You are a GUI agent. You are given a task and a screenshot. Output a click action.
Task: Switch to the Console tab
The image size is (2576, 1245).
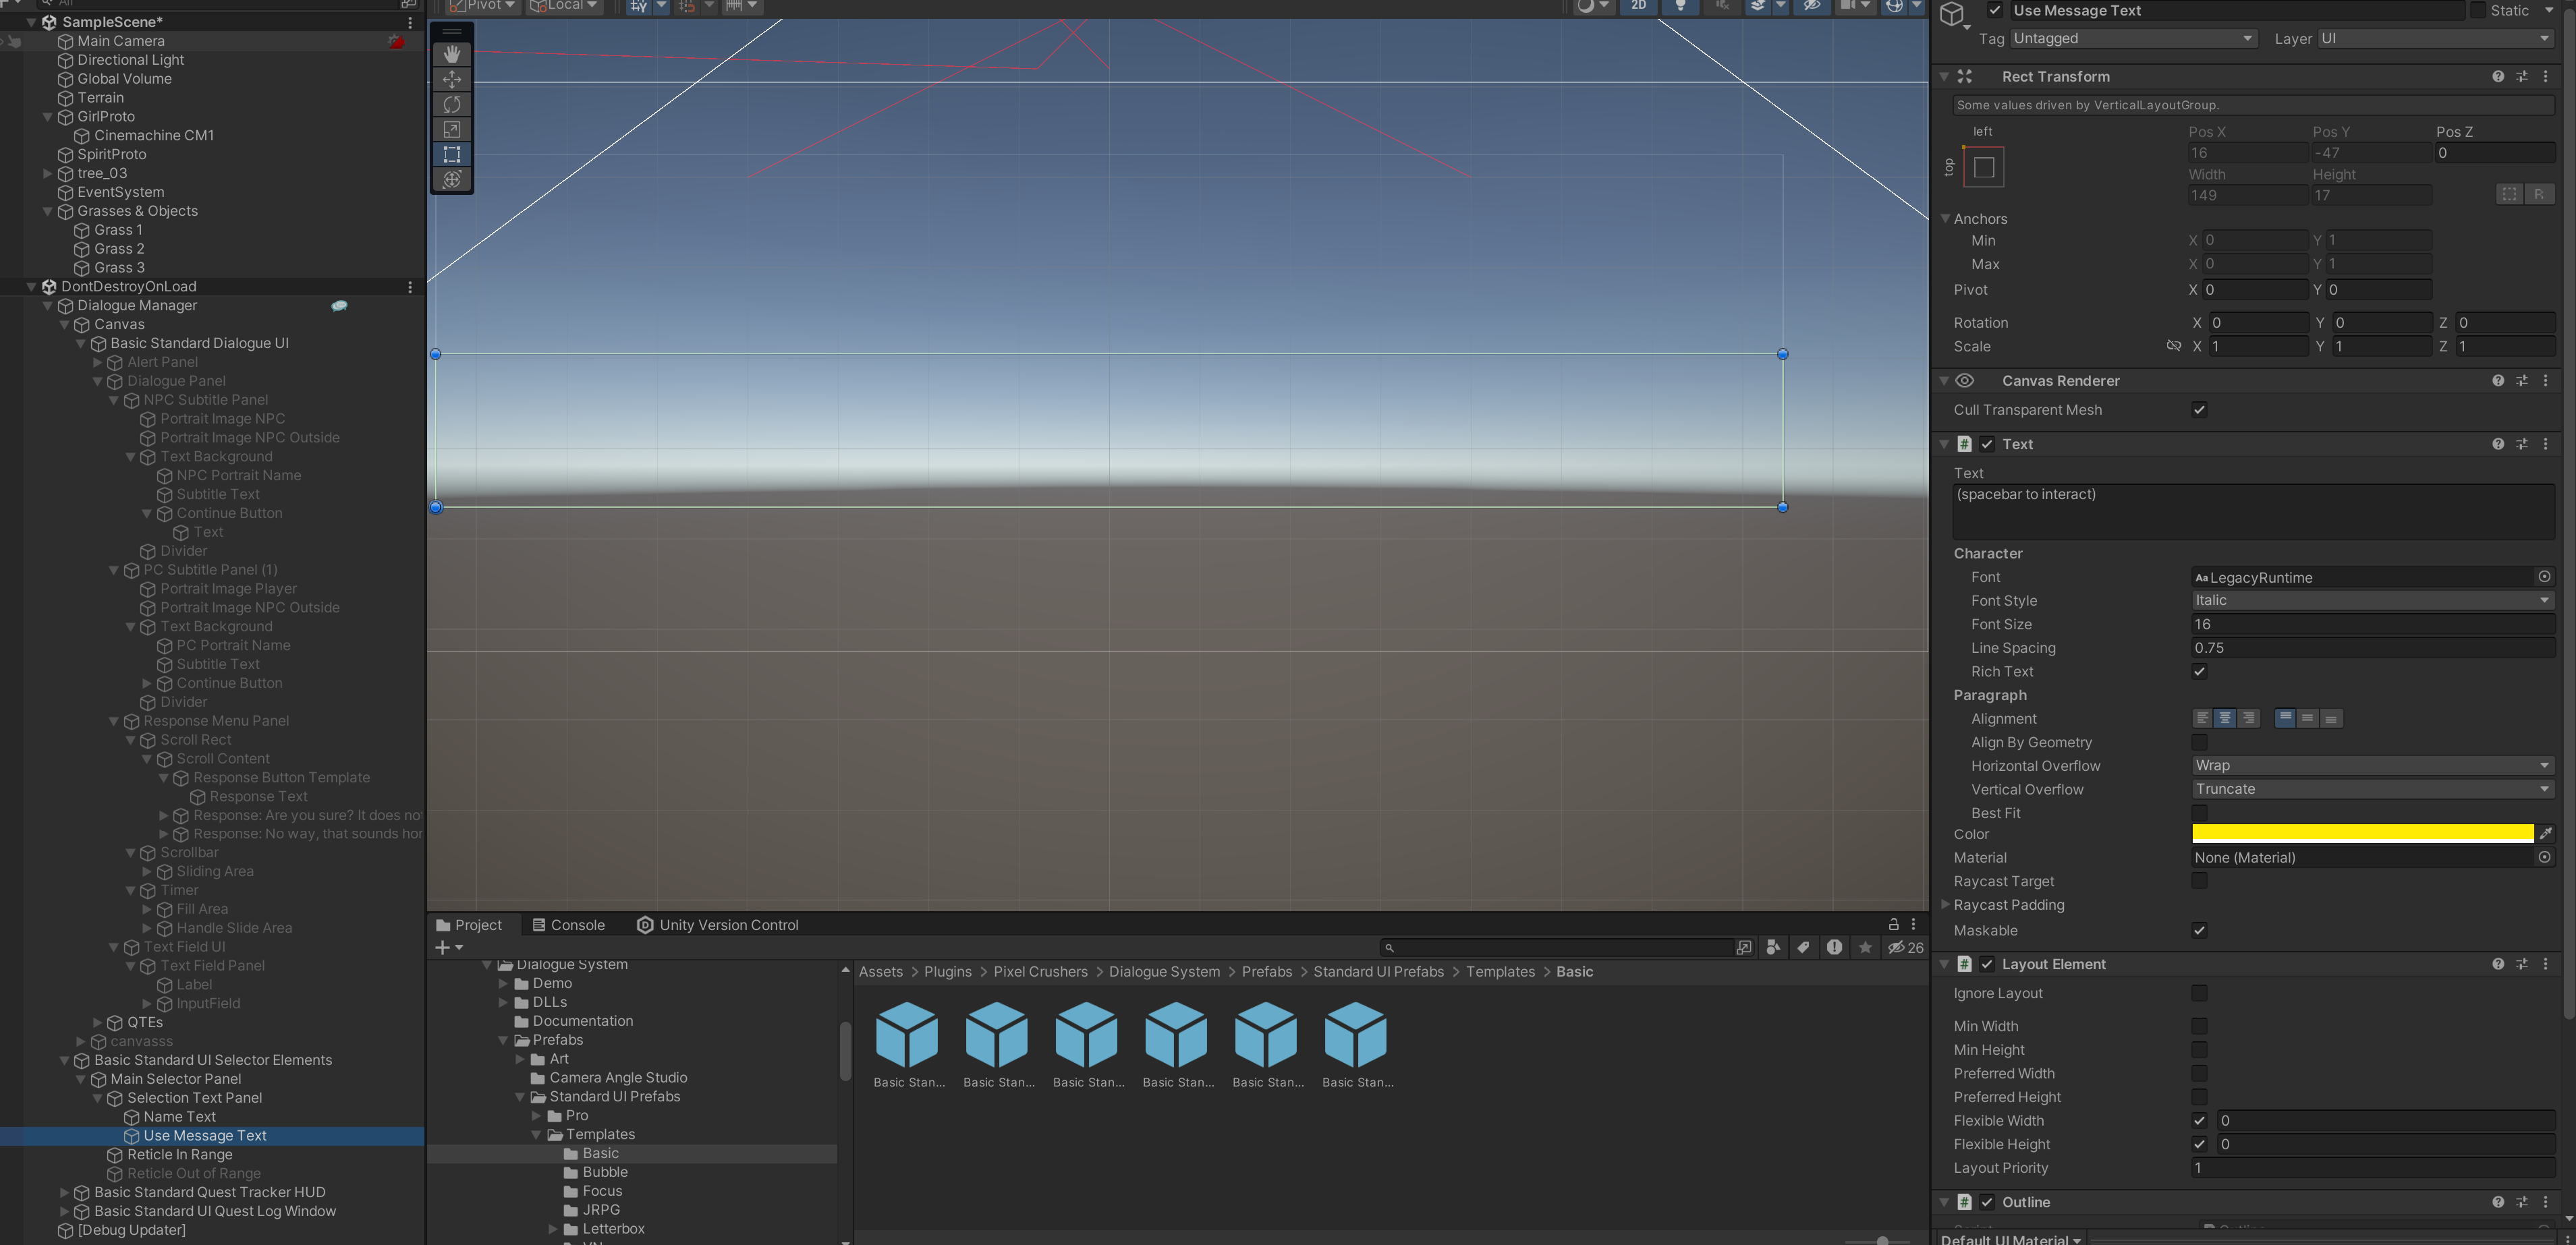click(x=568, y=925)
